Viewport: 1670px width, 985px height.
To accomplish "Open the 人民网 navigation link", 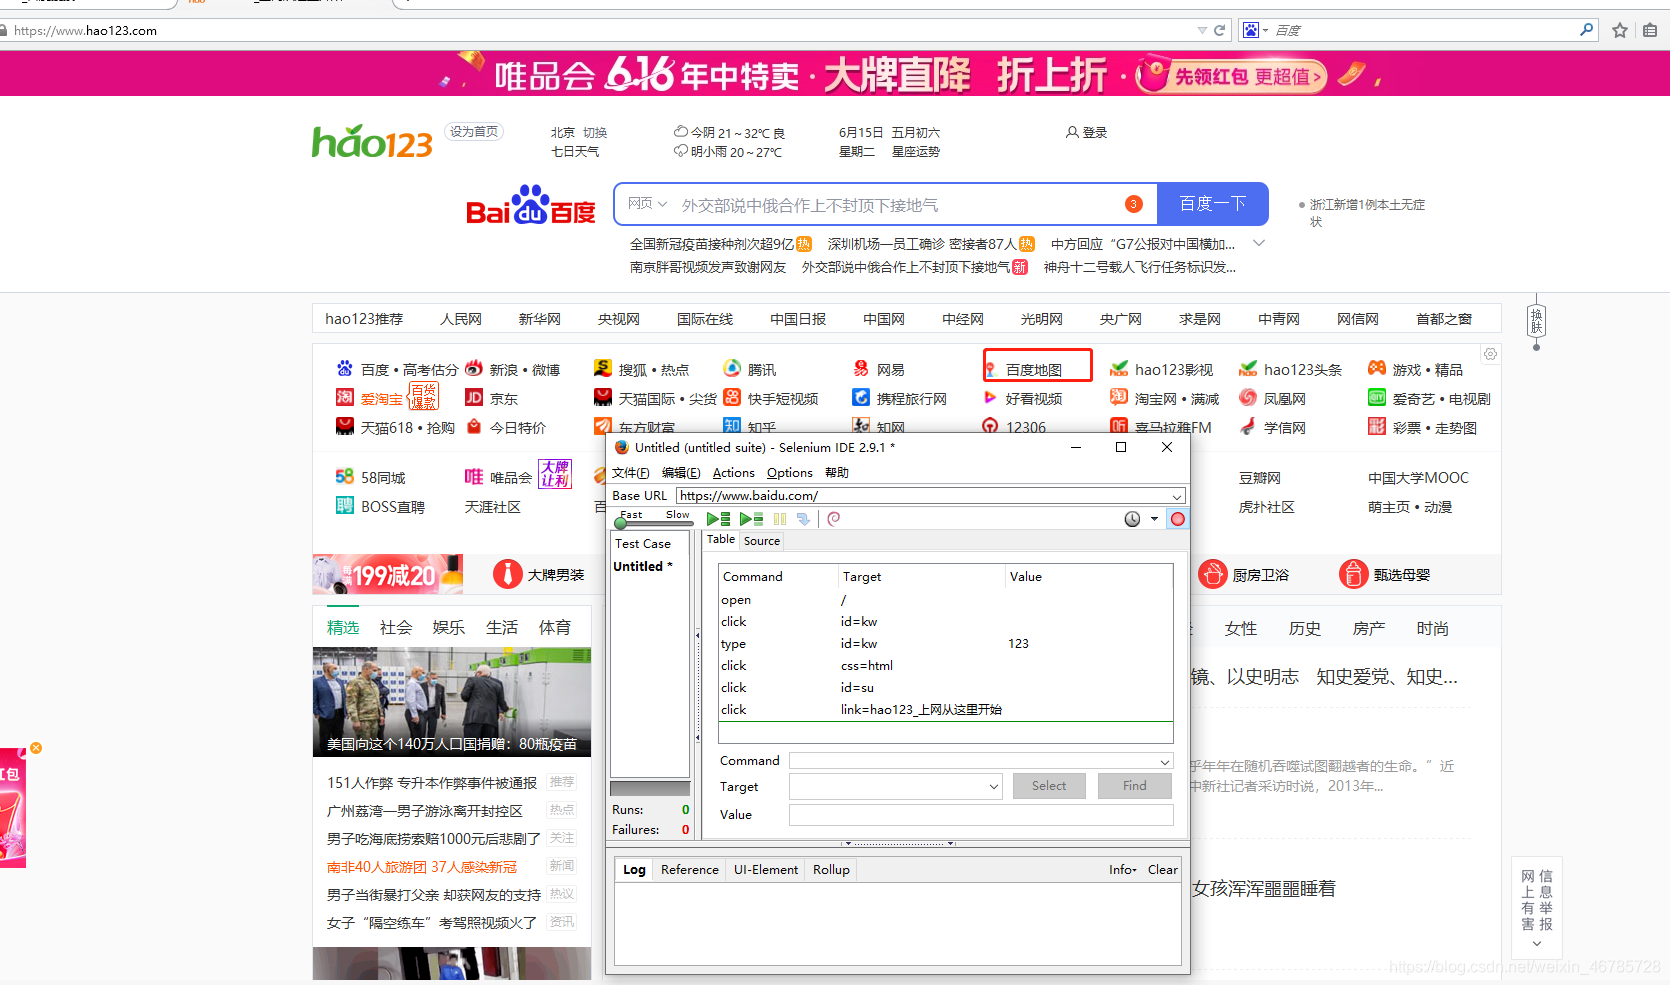I will (461, 319).
